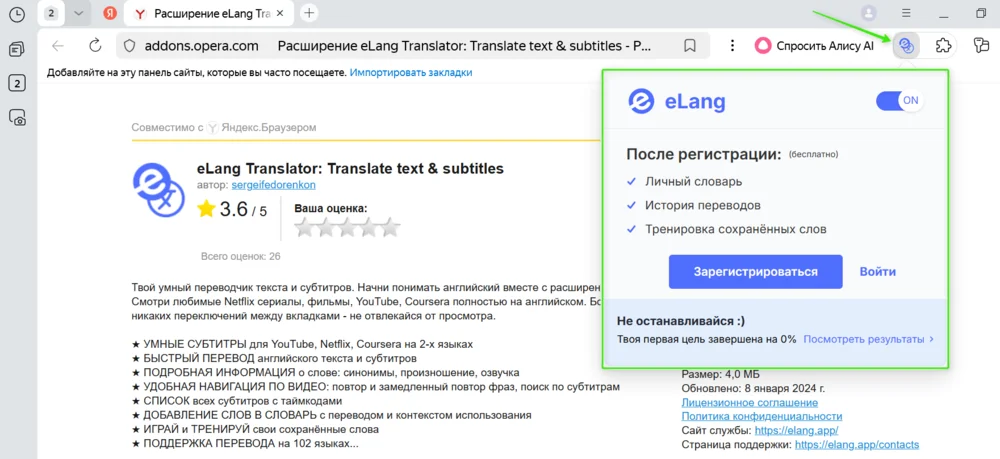Open the elang.app/contacts support page link
The width and height of the screenshot is (1000, 459).
click(857, 444)
